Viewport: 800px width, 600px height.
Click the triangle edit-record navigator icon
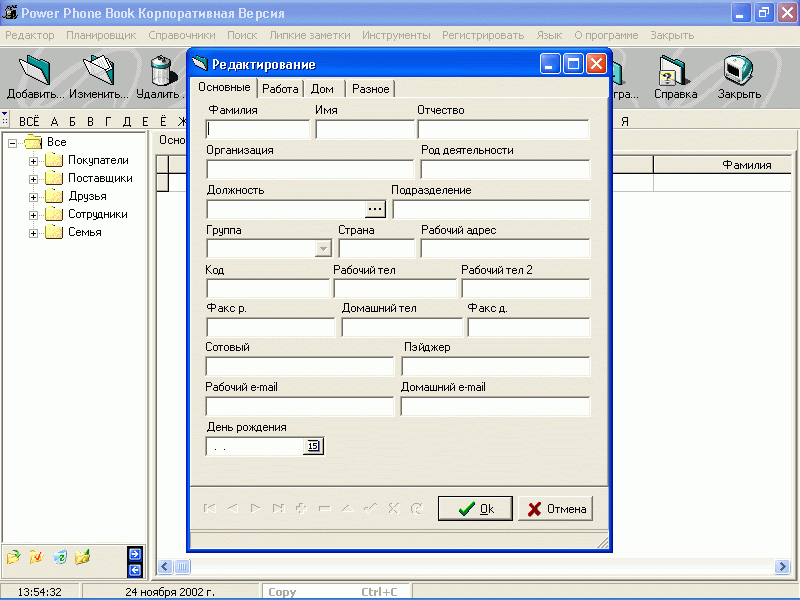pyautogui.click(x=347, y=508)
